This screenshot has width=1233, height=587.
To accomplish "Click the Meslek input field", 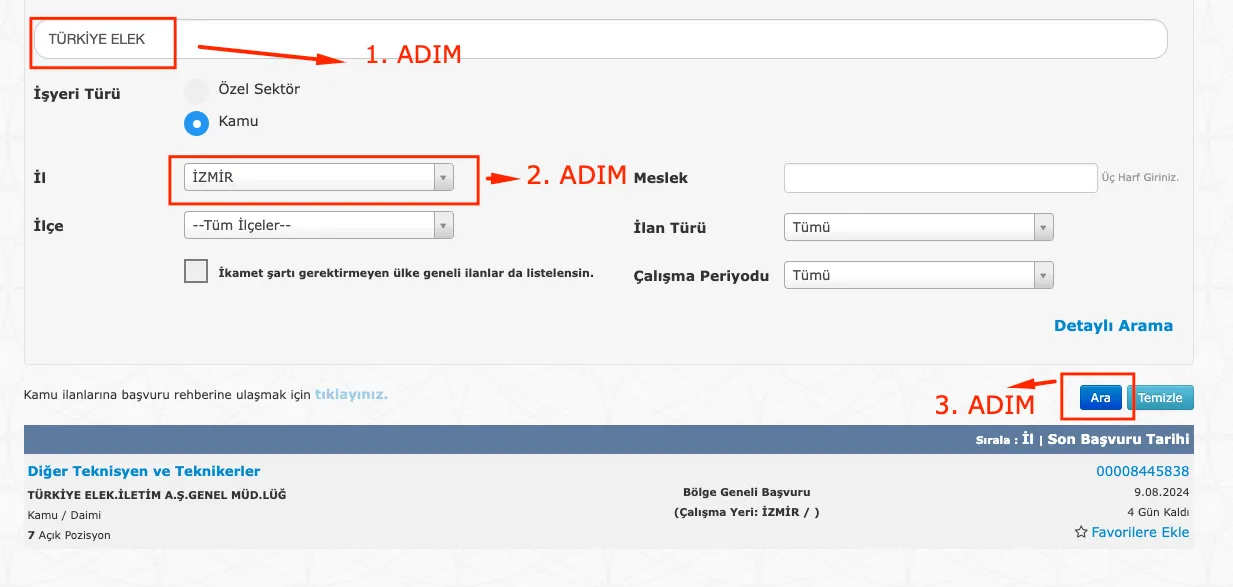I will click(x=941, y=177).
